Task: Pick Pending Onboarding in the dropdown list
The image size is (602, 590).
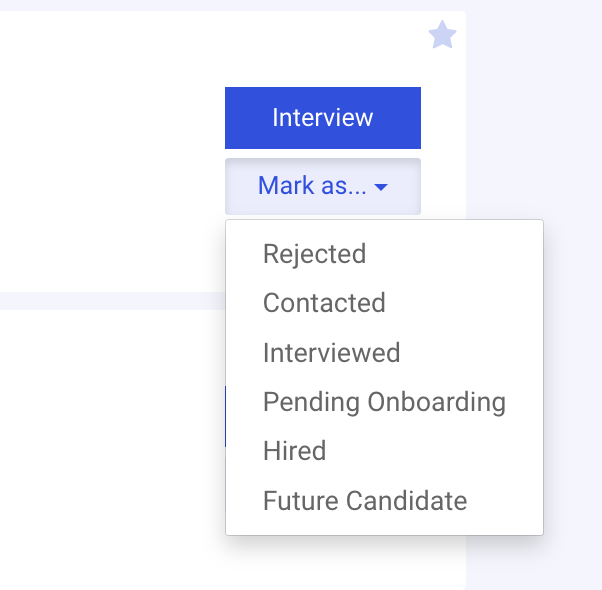Action: (x=384, y=402)
